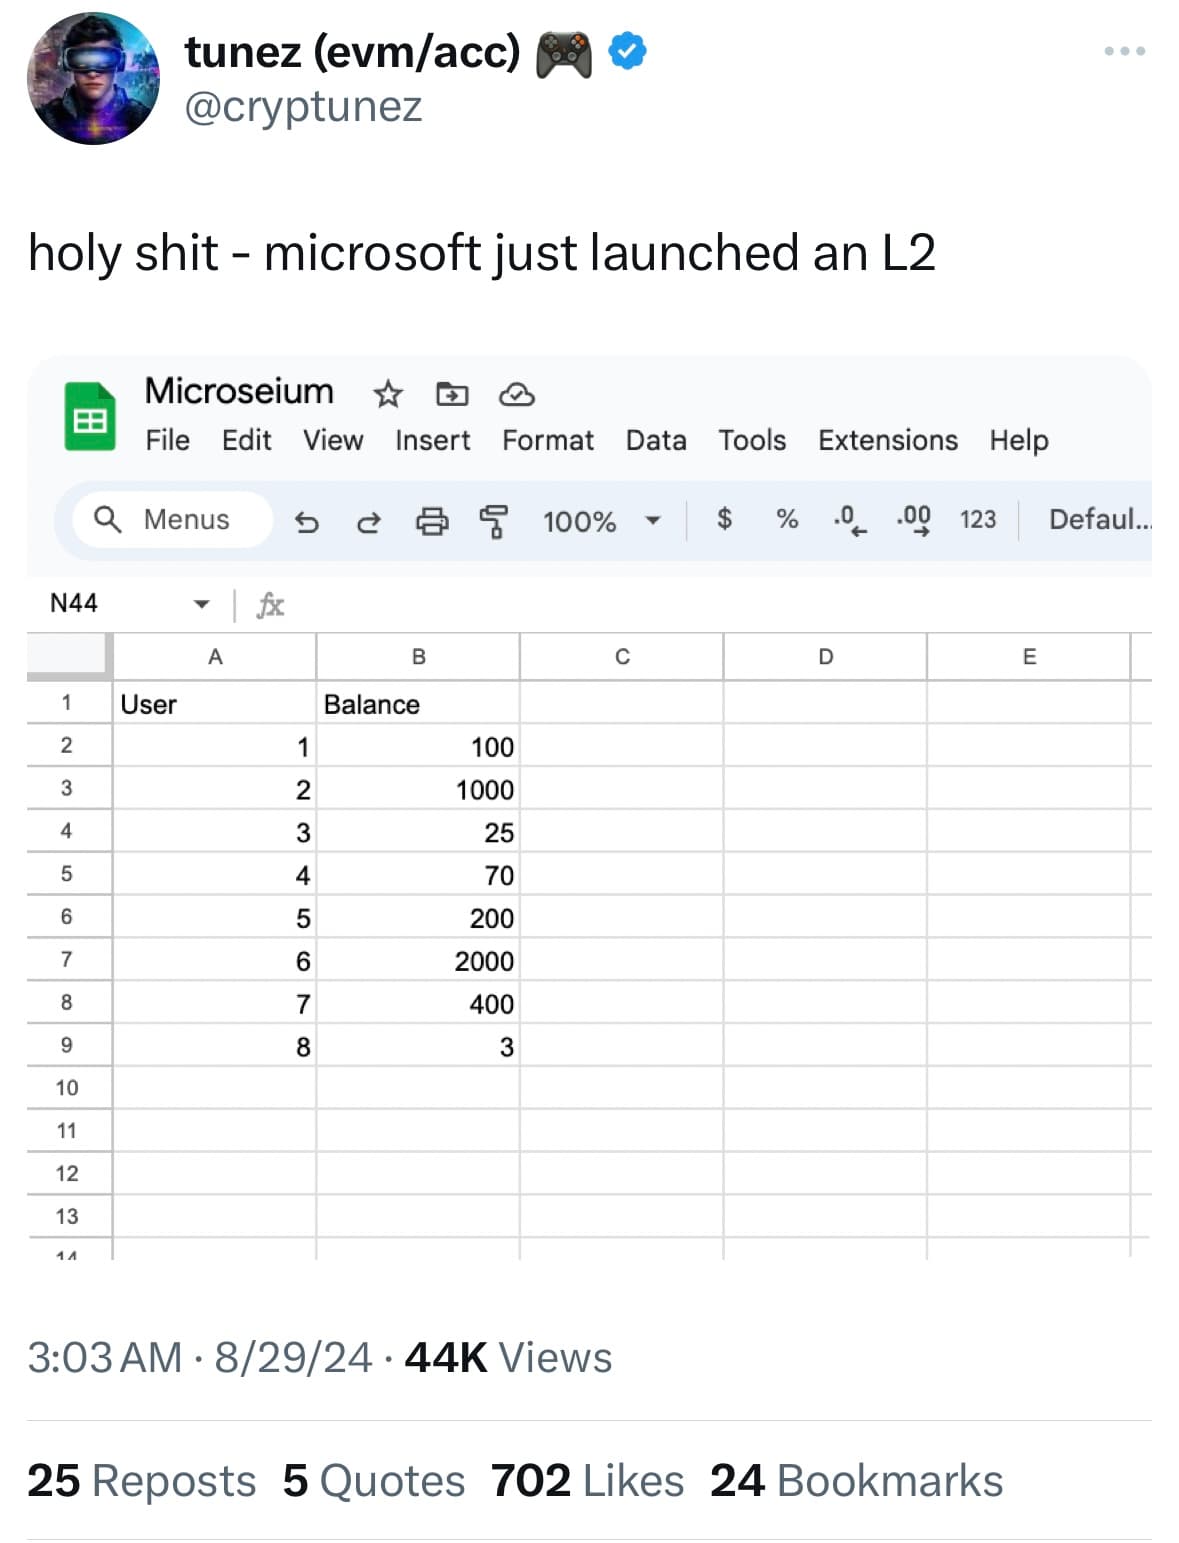Open the Default font dropdown
1179x1543 pixels.
tap(1098, 519)
